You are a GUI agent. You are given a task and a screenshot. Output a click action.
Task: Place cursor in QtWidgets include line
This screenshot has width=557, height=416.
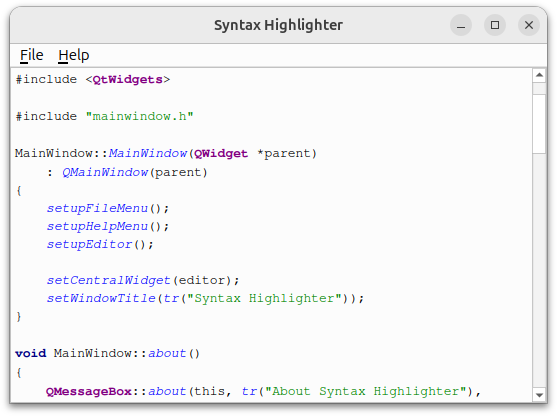click(x=93, y=79)
